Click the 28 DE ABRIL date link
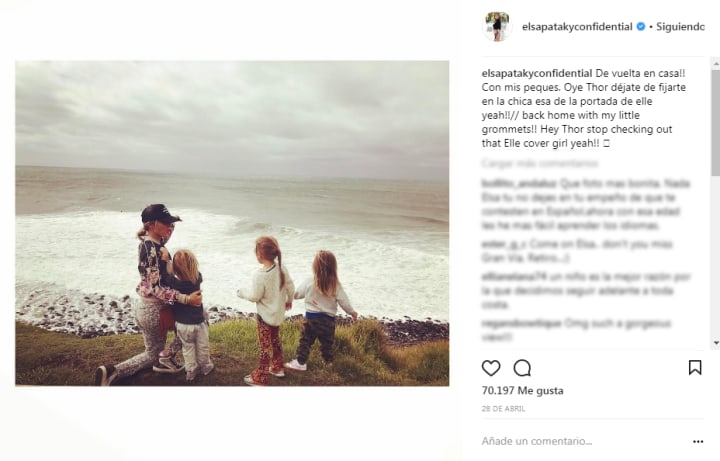This screenshot has height=461, width=720. click(503, 409)
